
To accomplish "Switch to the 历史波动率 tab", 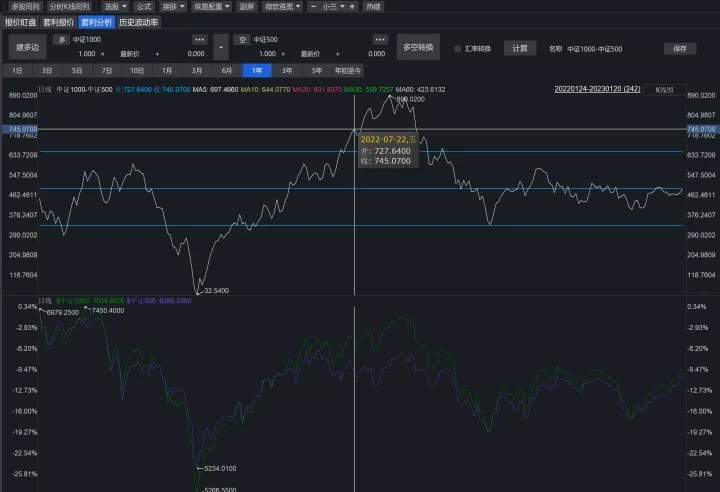I will tap(138, 21).
